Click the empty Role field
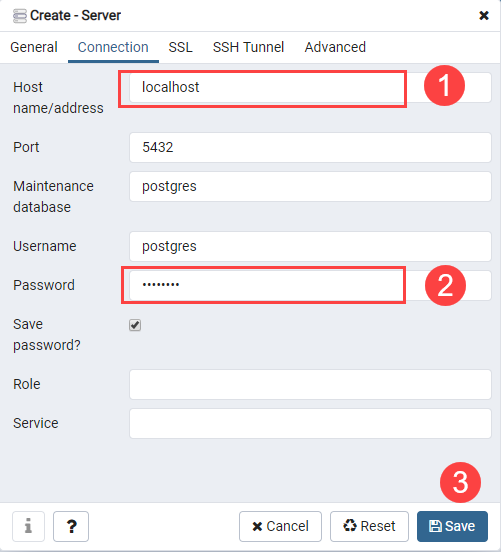Screen dimensions: 501x552 pyautogui.click(x=310, y=384)
